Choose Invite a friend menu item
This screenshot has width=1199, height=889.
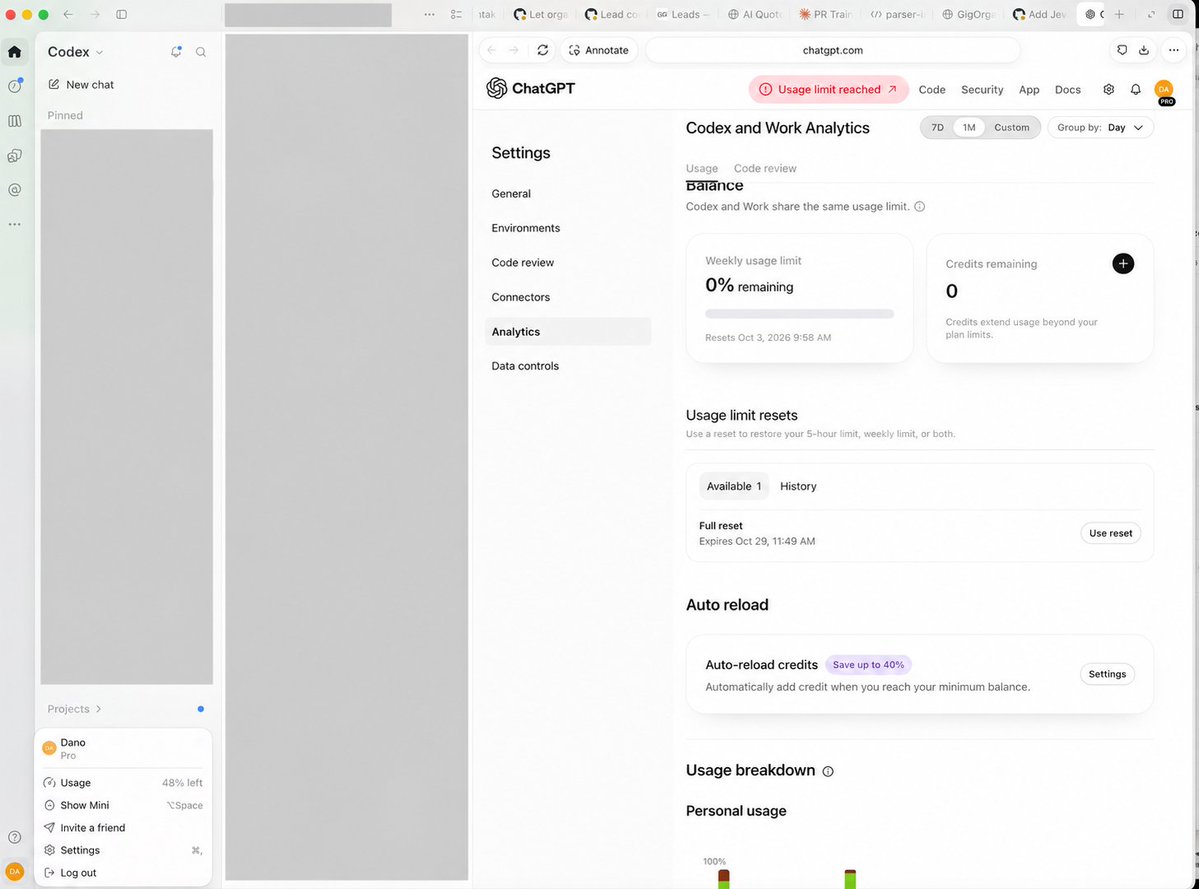pos(123,827)
